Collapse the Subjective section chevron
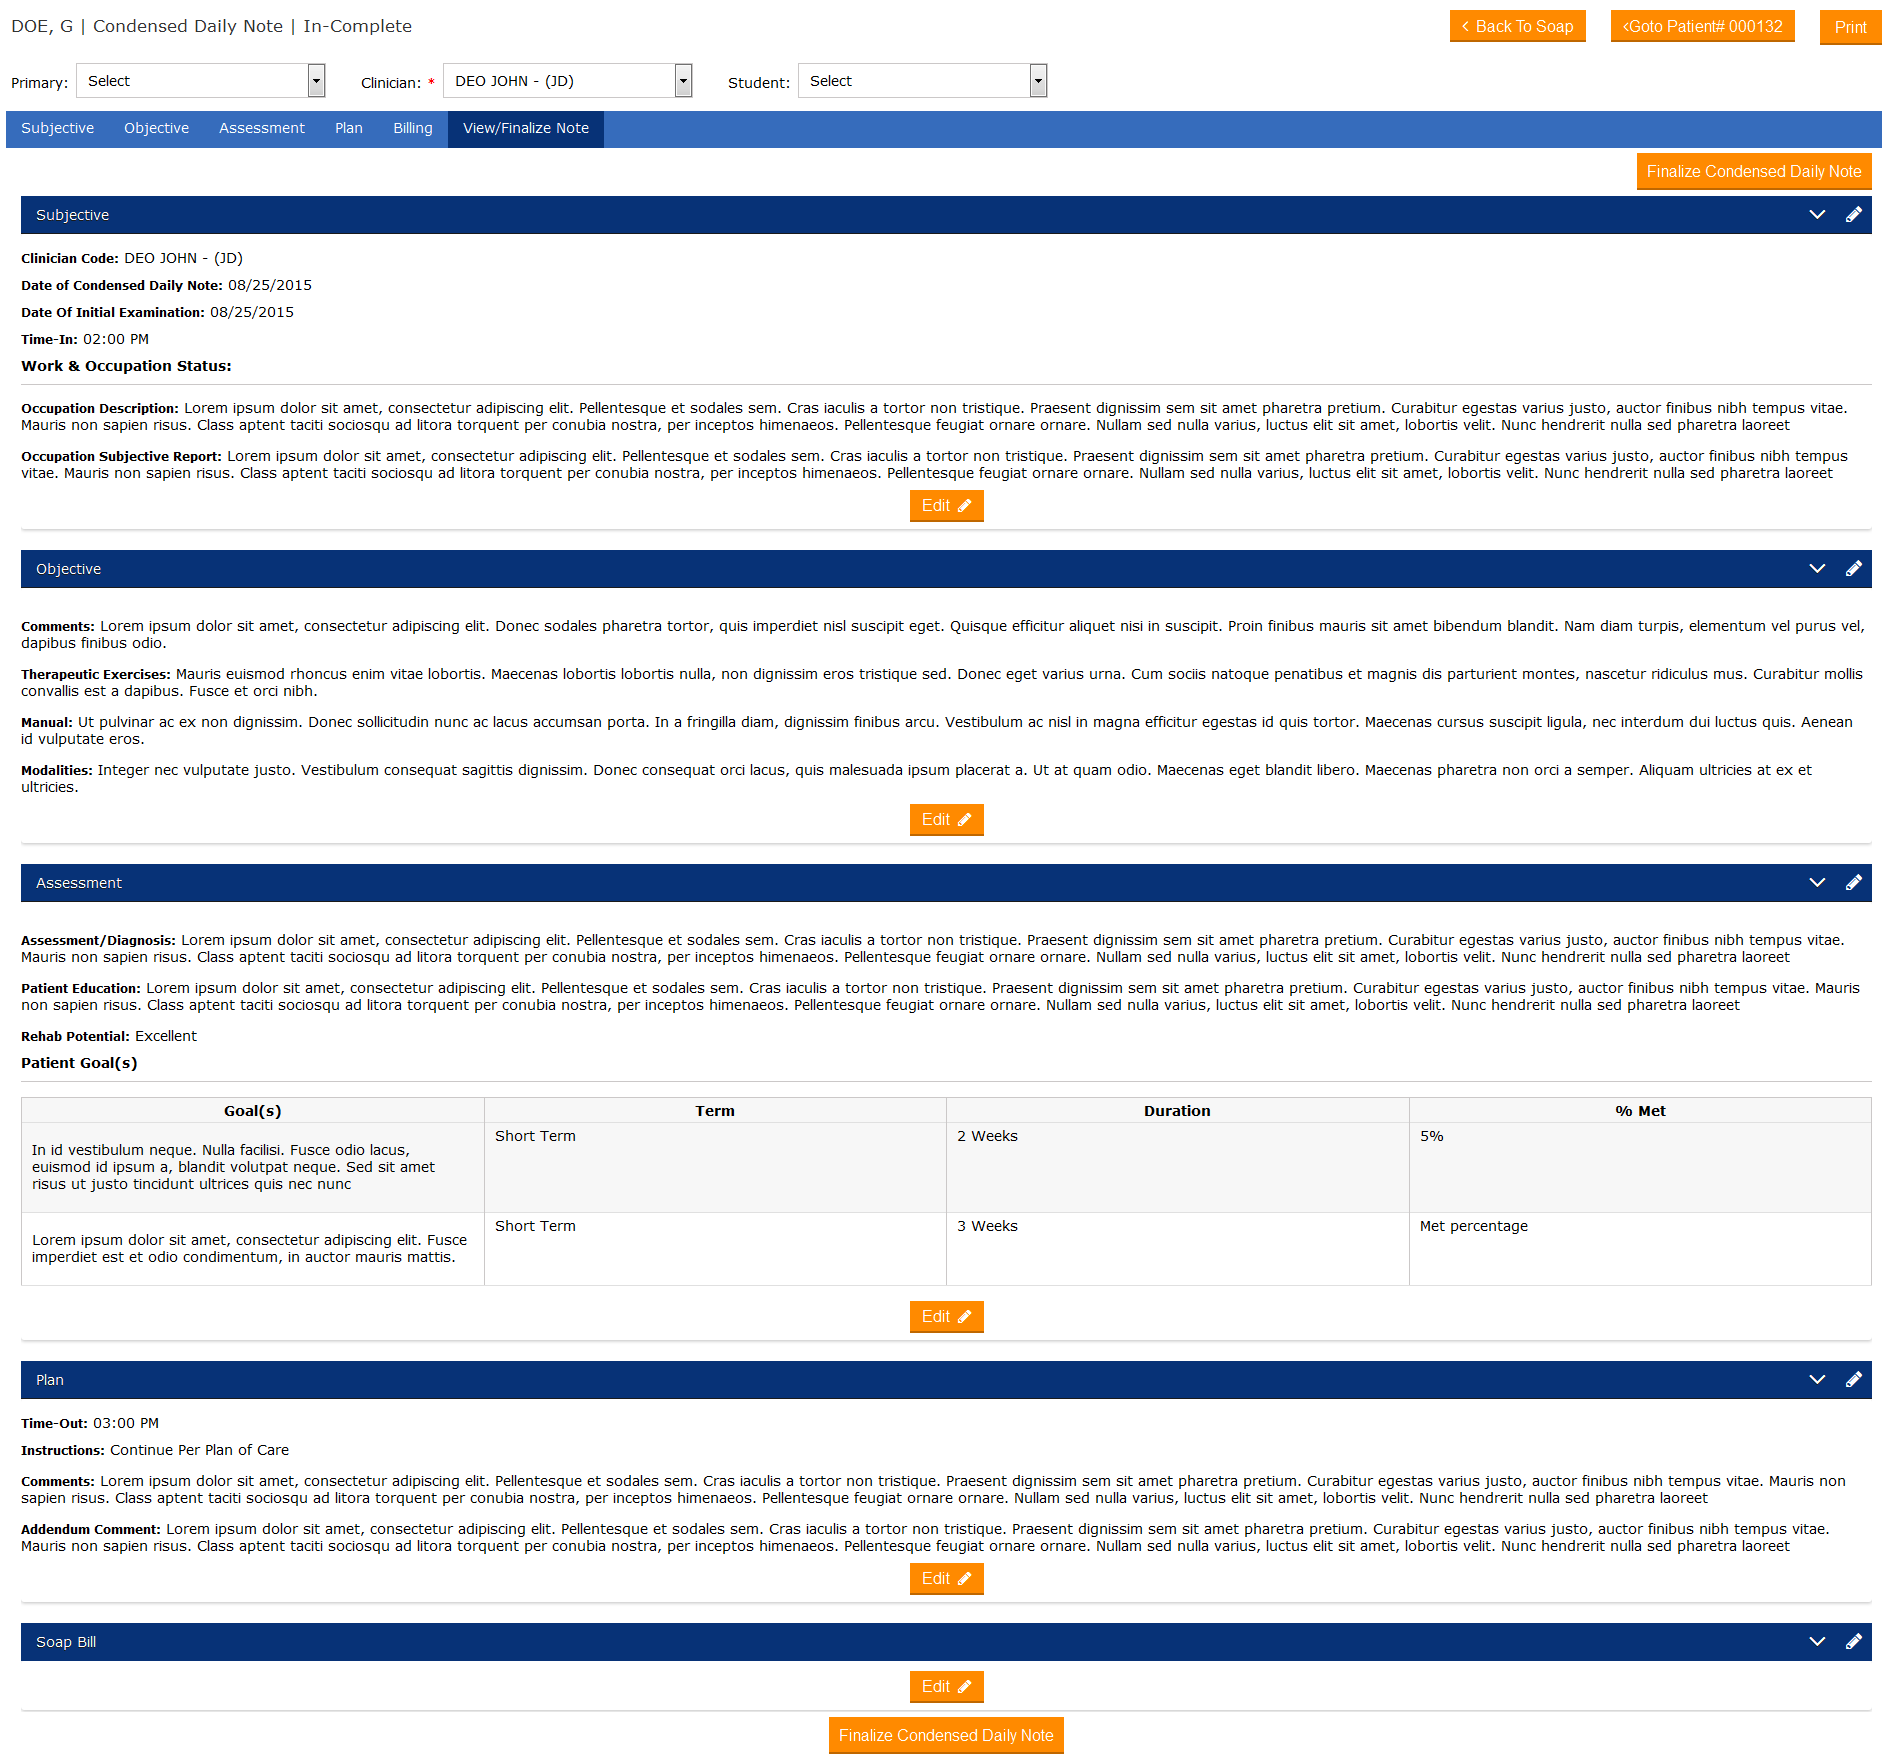1882x1758 pixels. click(x=1817, y=215)
